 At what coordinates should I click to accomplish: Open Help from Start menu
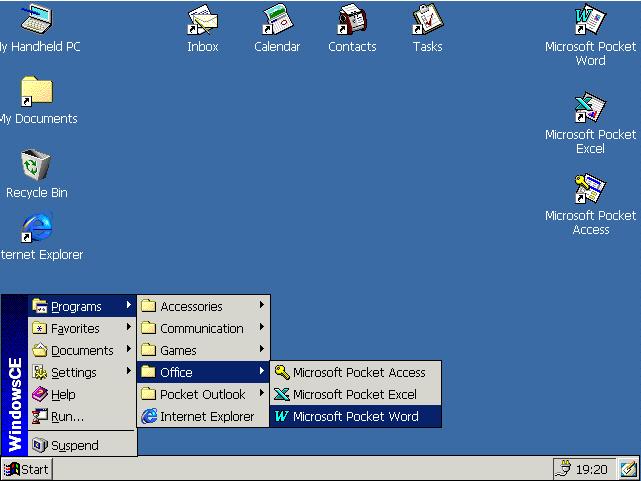point(82,394)
